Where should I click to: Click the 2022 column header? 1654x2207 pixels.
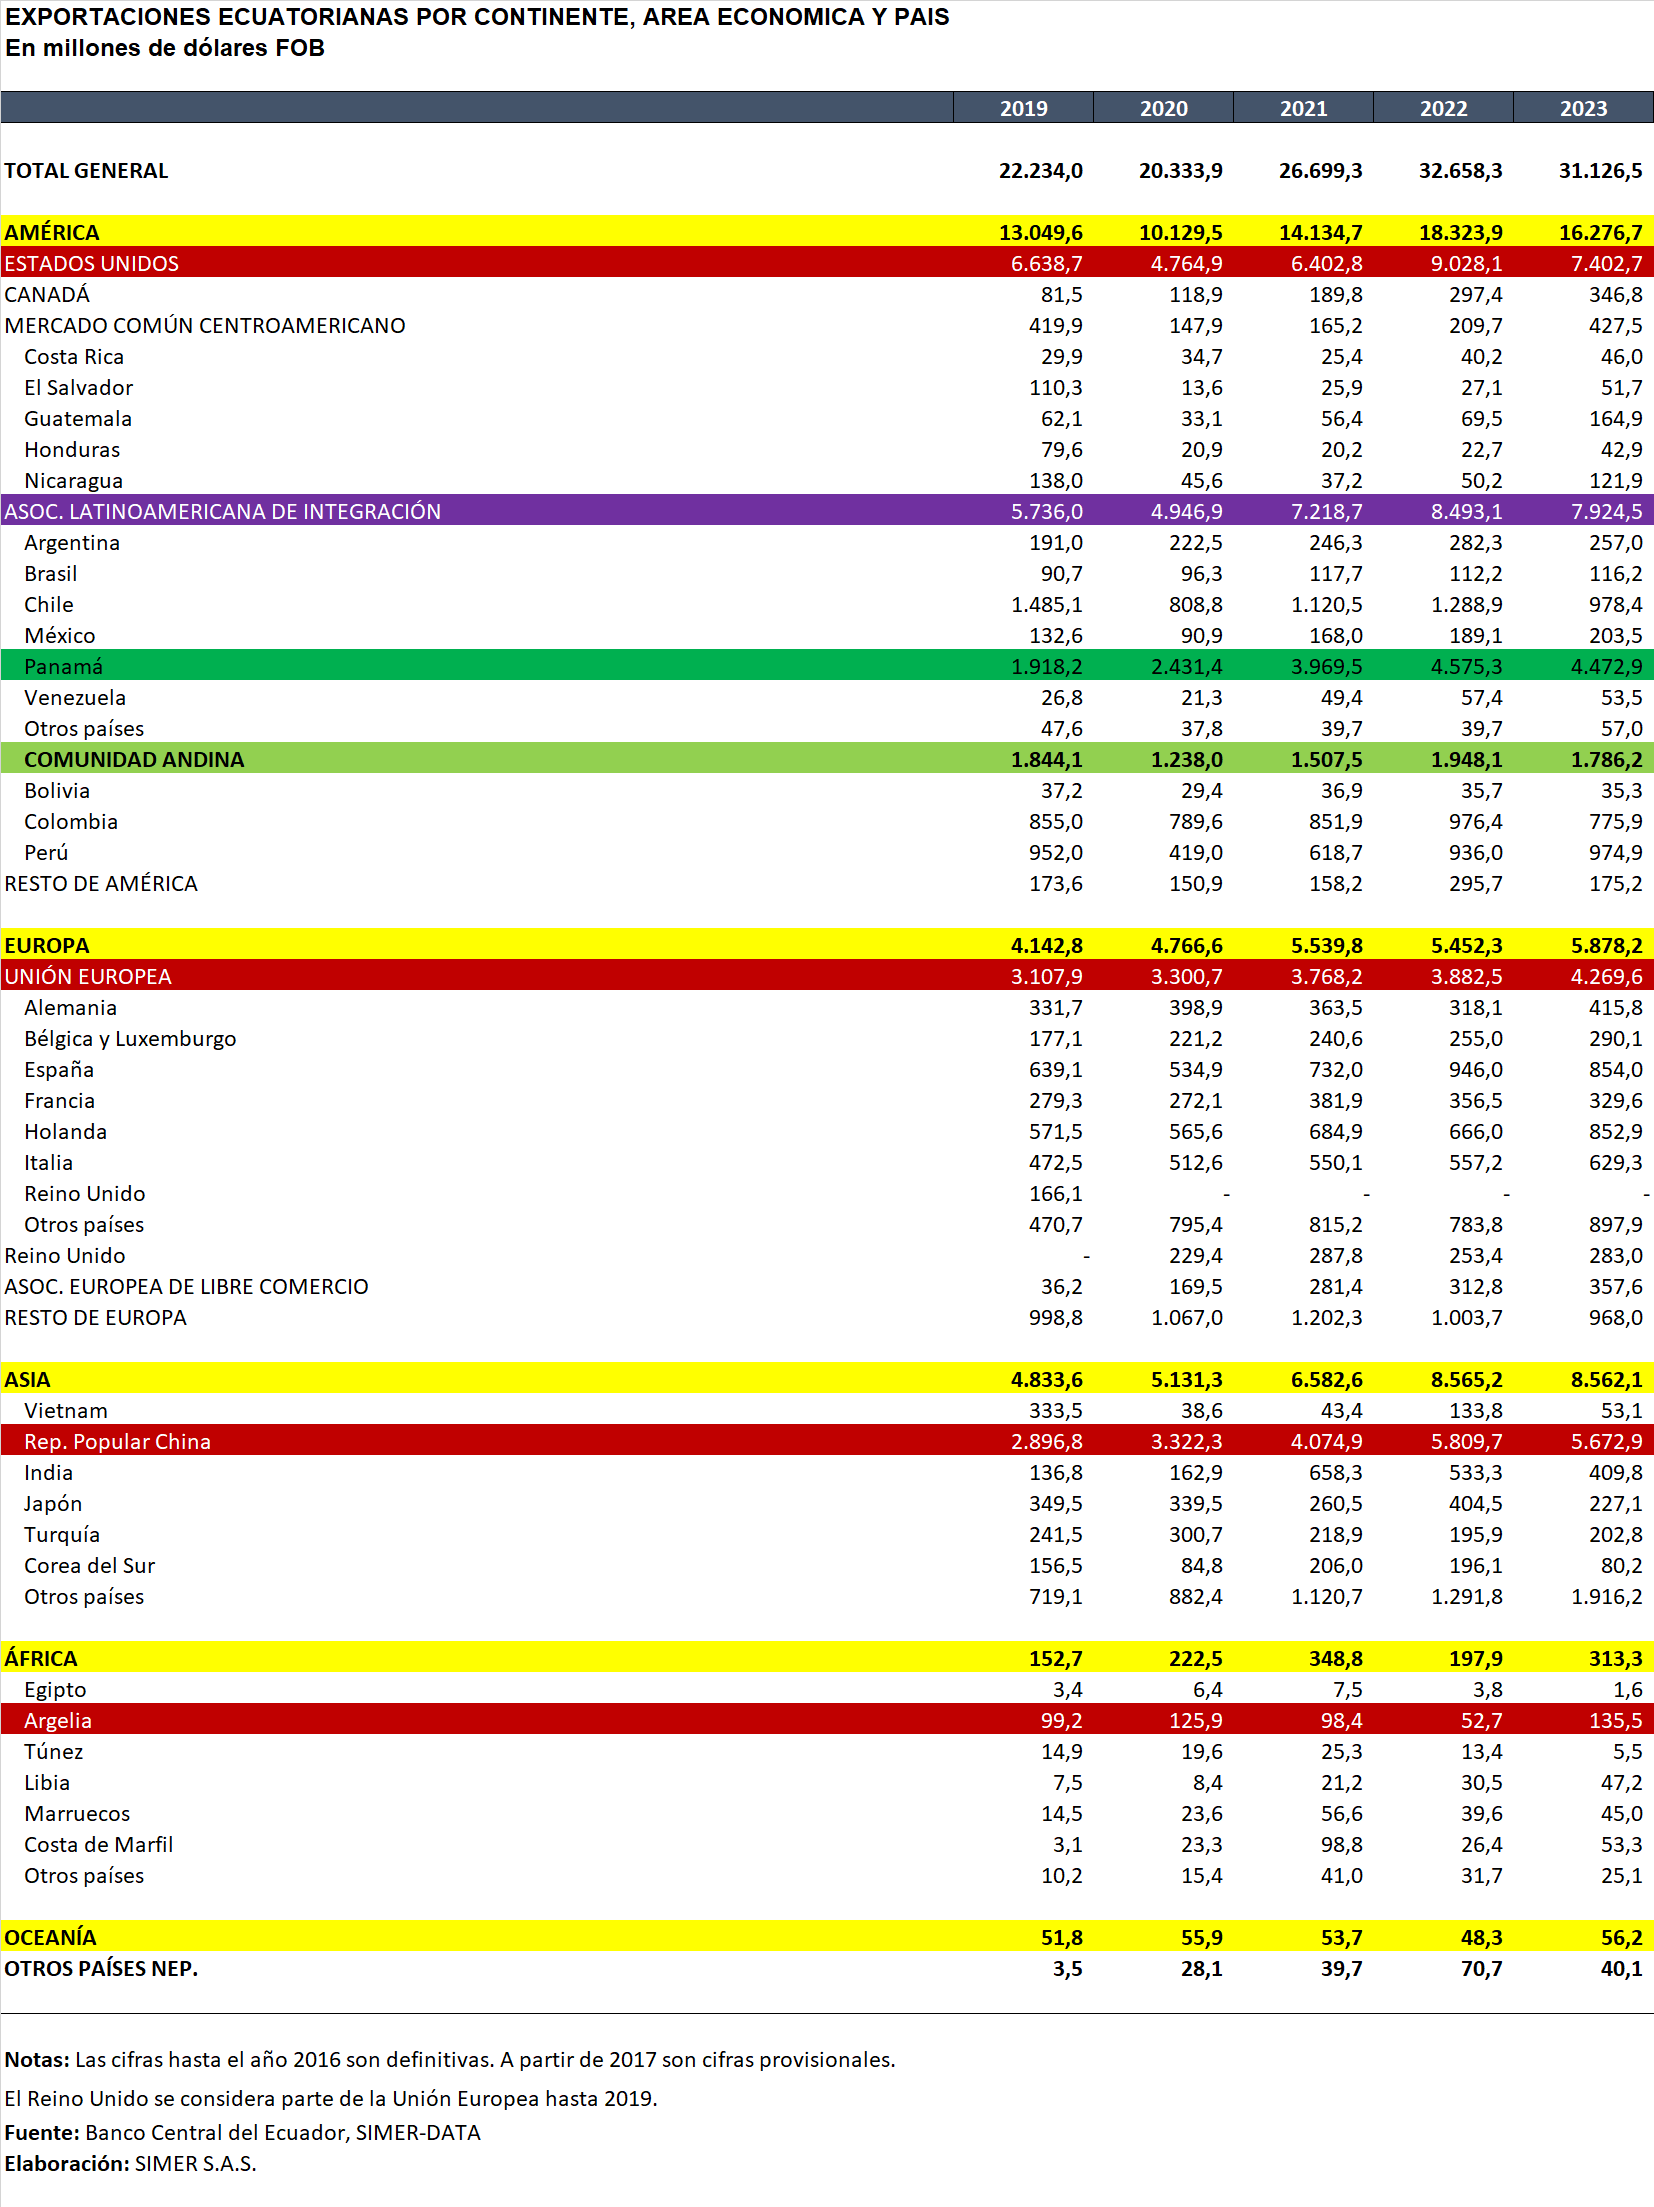pos(1443,108)
